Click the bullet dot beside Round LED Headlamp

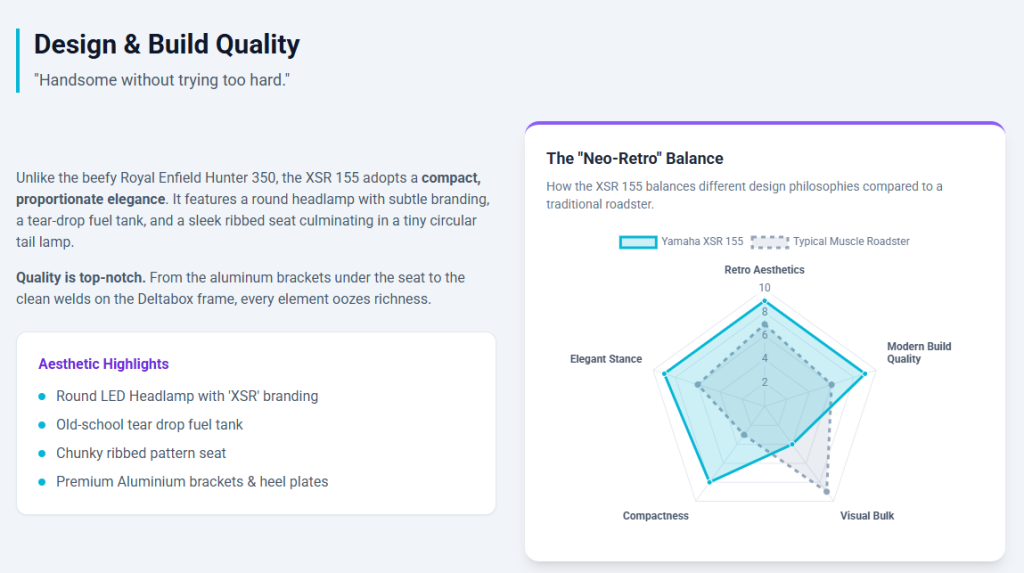[x=42, y=397]
